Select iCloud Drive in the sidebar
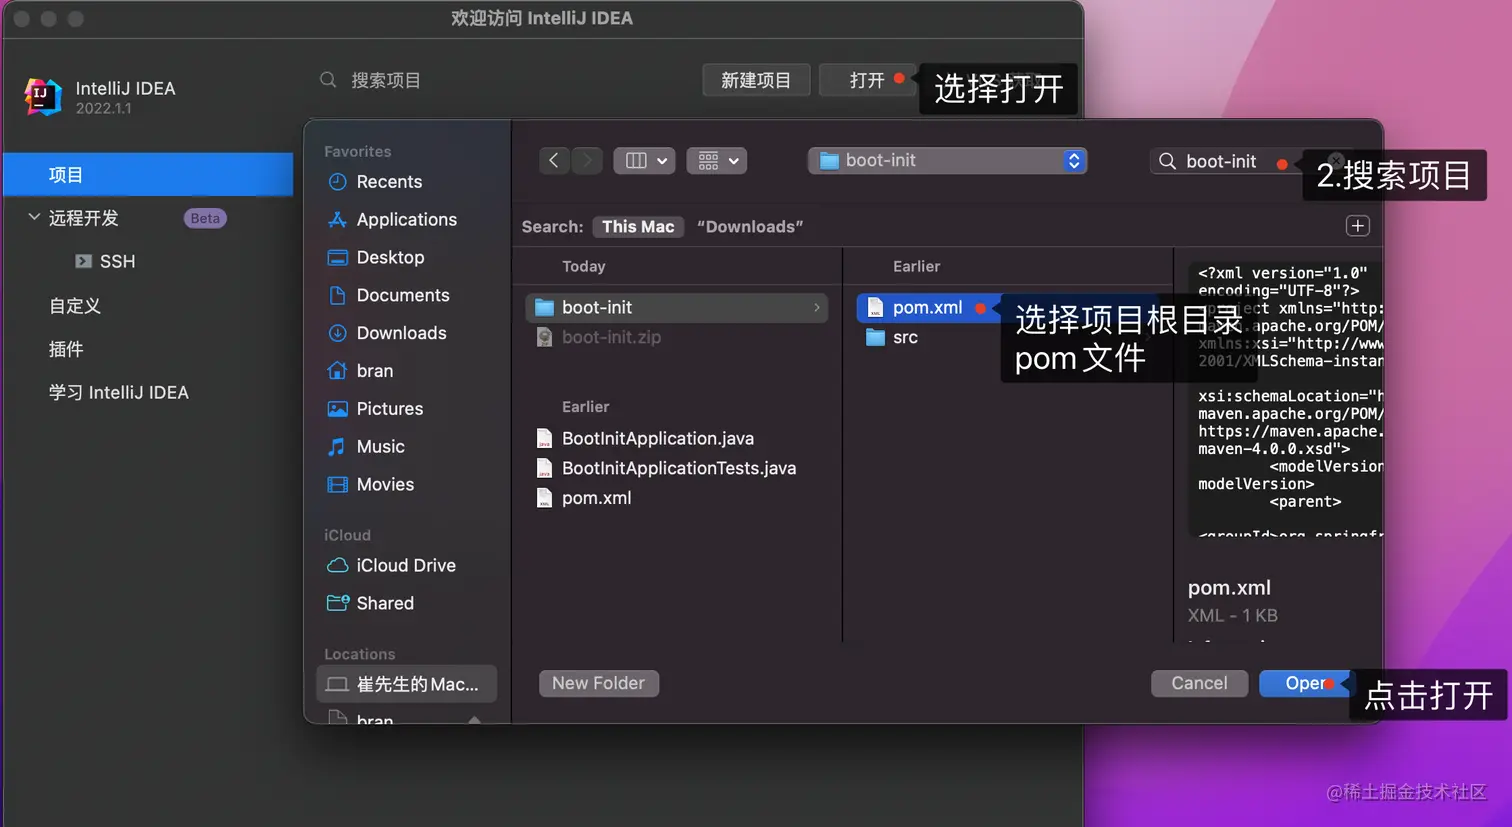The image size is (1512, 827). click(407, 565)
